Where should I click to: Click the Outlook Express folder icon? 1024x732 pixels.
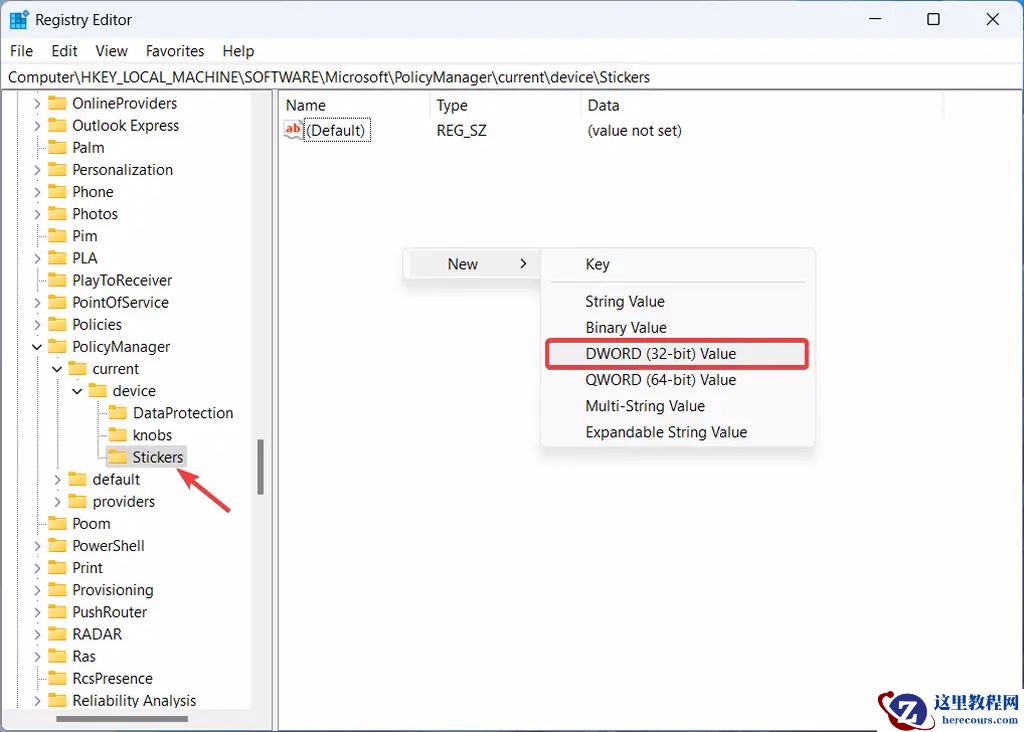[x=57, y=126]
